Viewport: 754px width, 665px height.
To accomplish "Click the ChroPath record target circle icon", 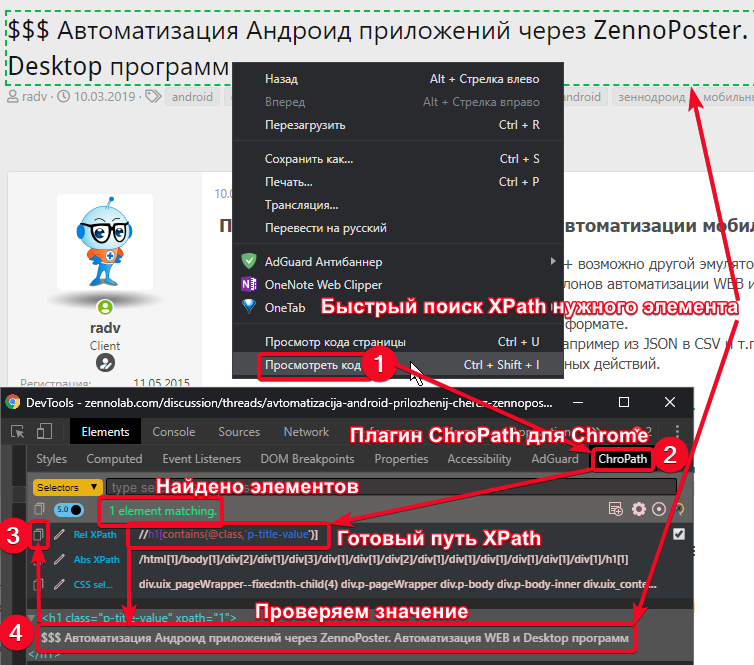I will pos(659,509).
